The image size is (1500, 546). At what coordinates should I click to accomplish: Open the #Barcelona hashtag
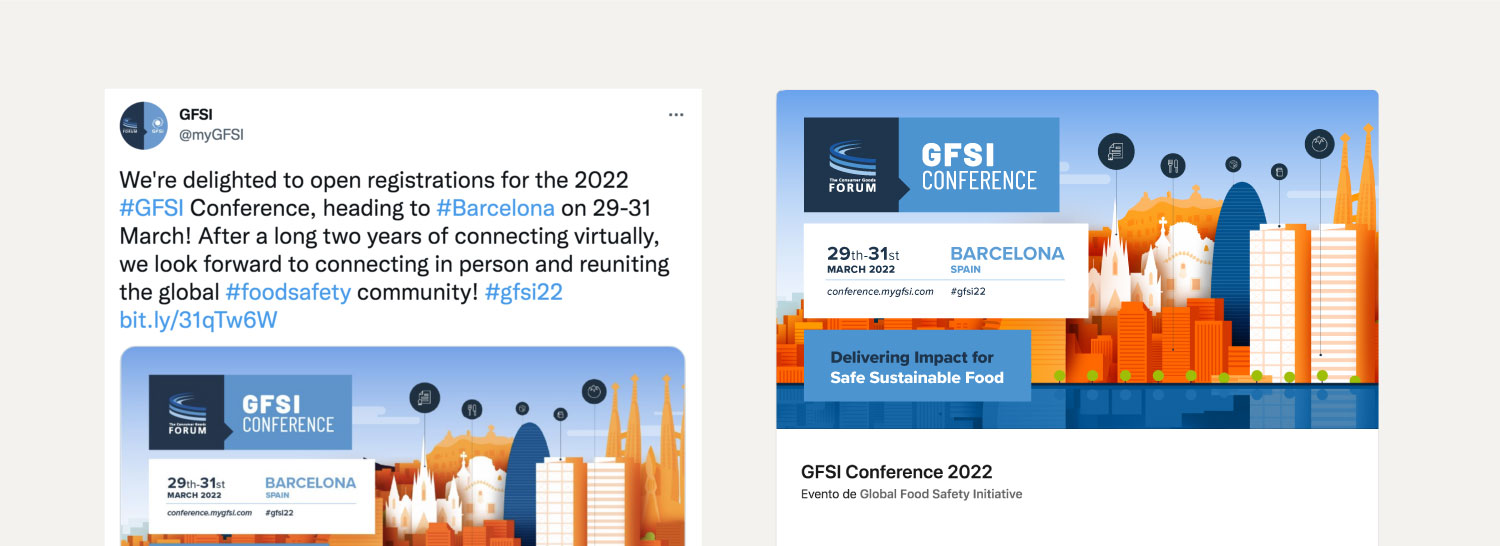495,208
